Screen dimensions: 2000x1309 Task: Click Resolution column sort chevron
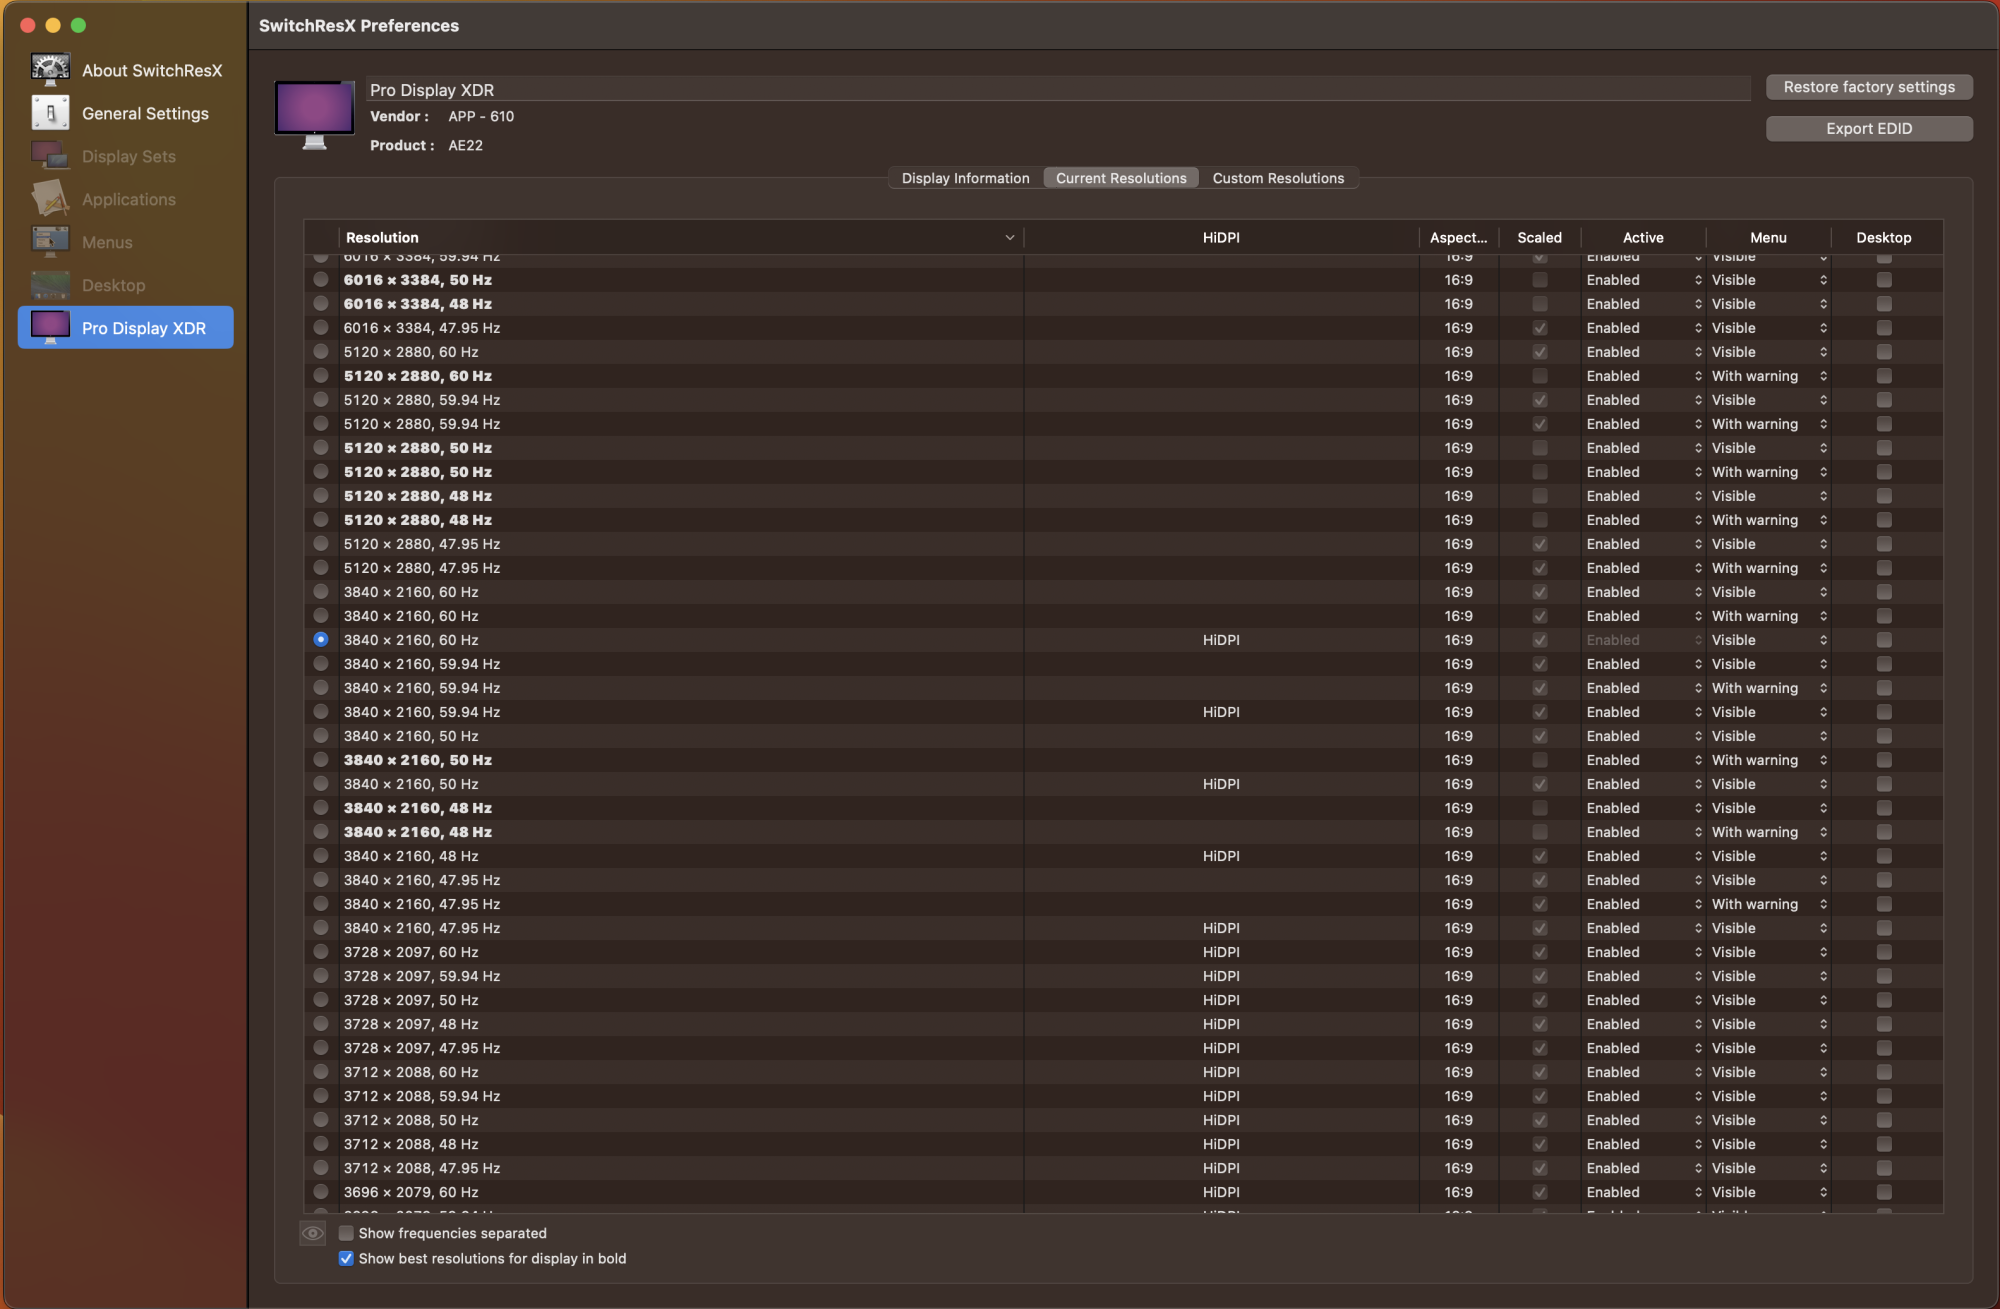[x=1009, y=238]
